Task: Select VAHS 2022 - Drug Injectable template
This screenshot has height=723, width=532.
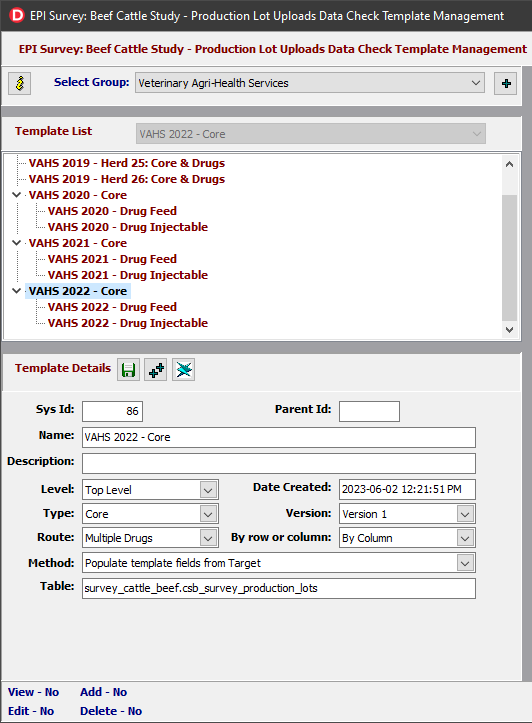Action: point(128,323)
